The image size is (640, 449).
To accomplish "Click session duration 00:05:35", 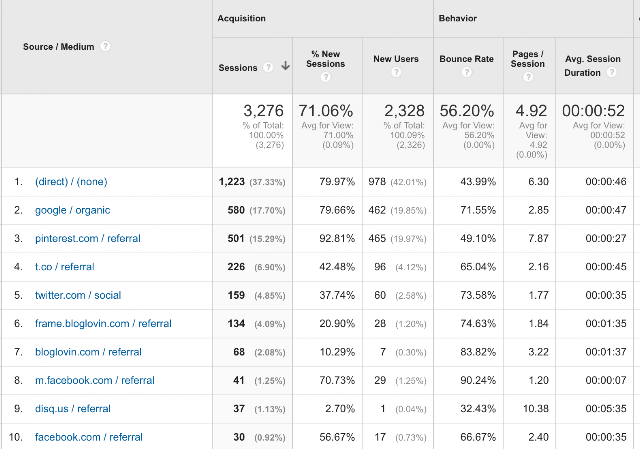I will 606,409.
